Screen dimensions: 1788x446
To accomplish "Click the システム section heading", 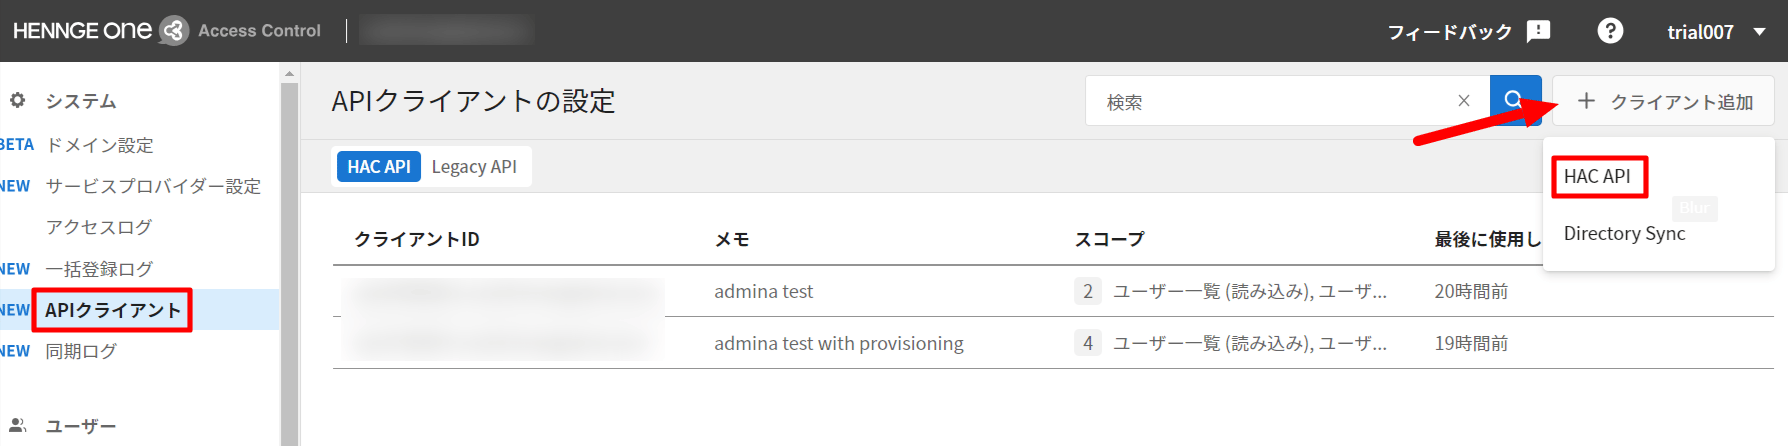I will tap(81, 101).
